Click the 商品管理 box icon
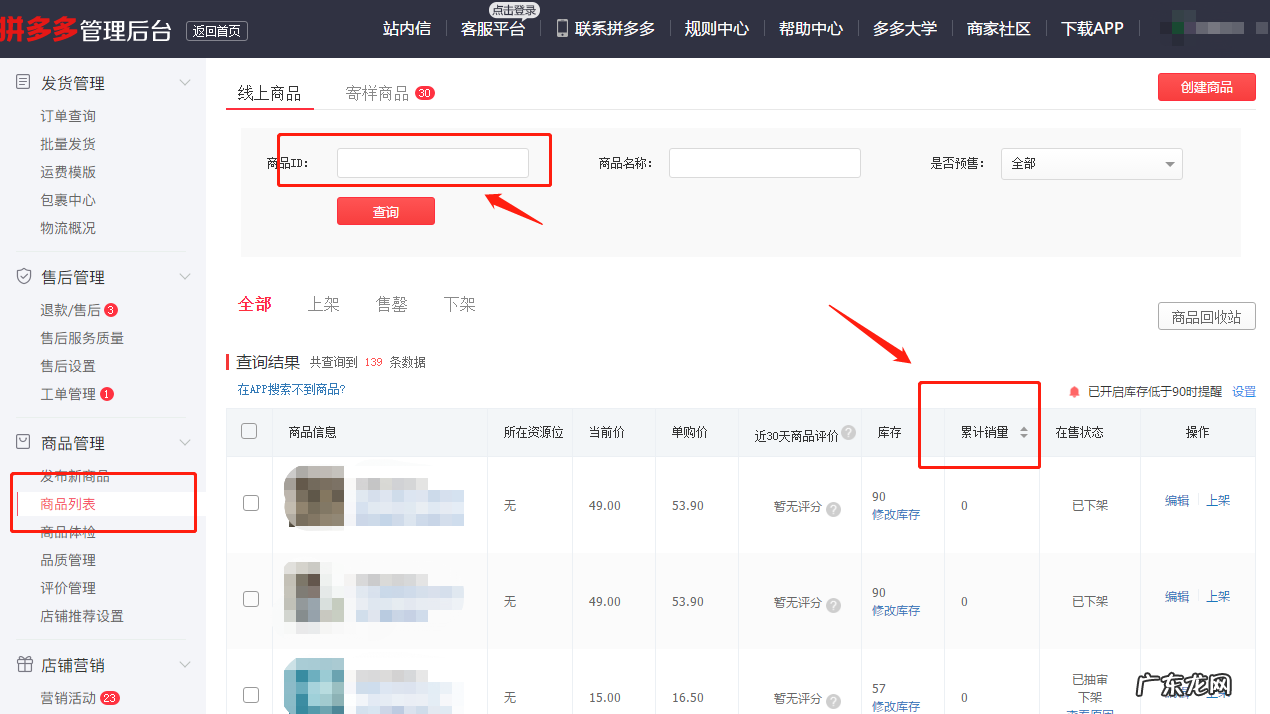Viewport: 1270px width, 714px height. click(x=23, y=443)
